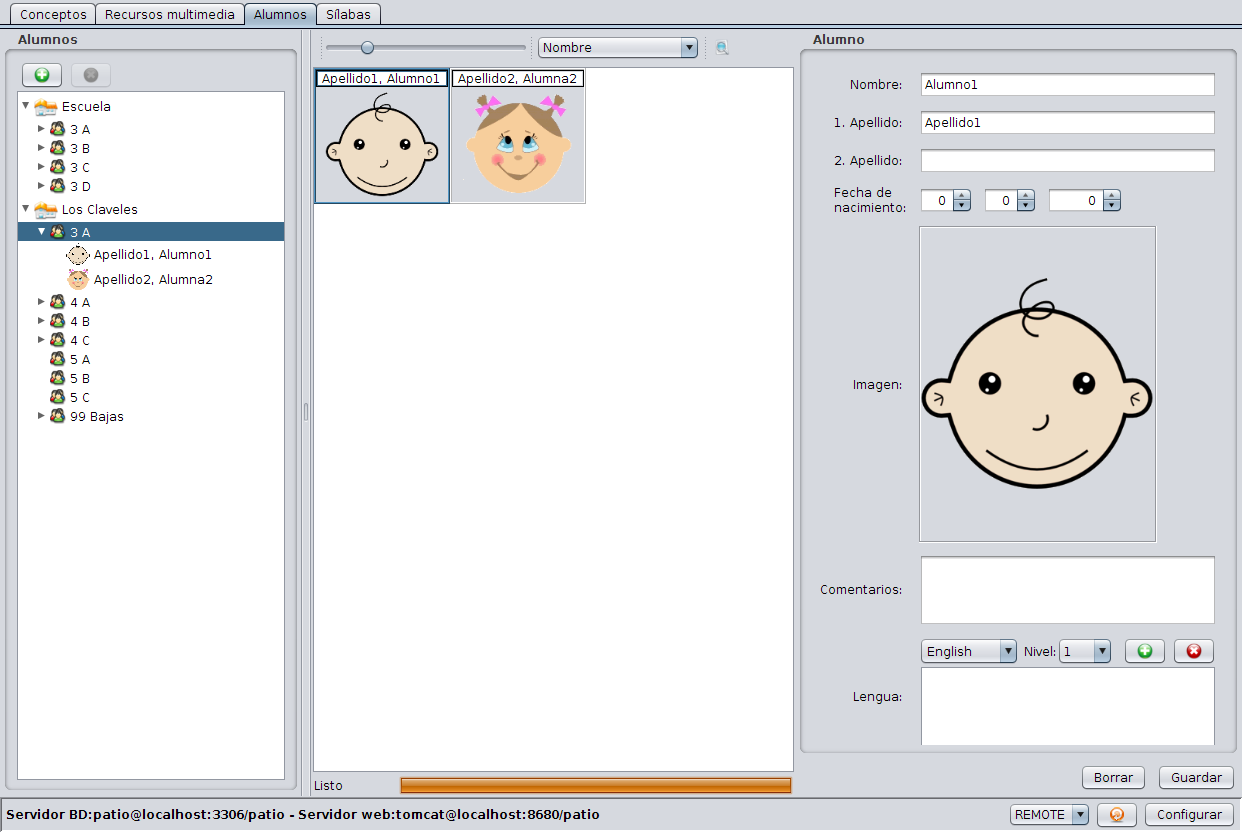
Task: Select the Escuela school folder icon
Action: pyautogui.click(x=46, y=106)
